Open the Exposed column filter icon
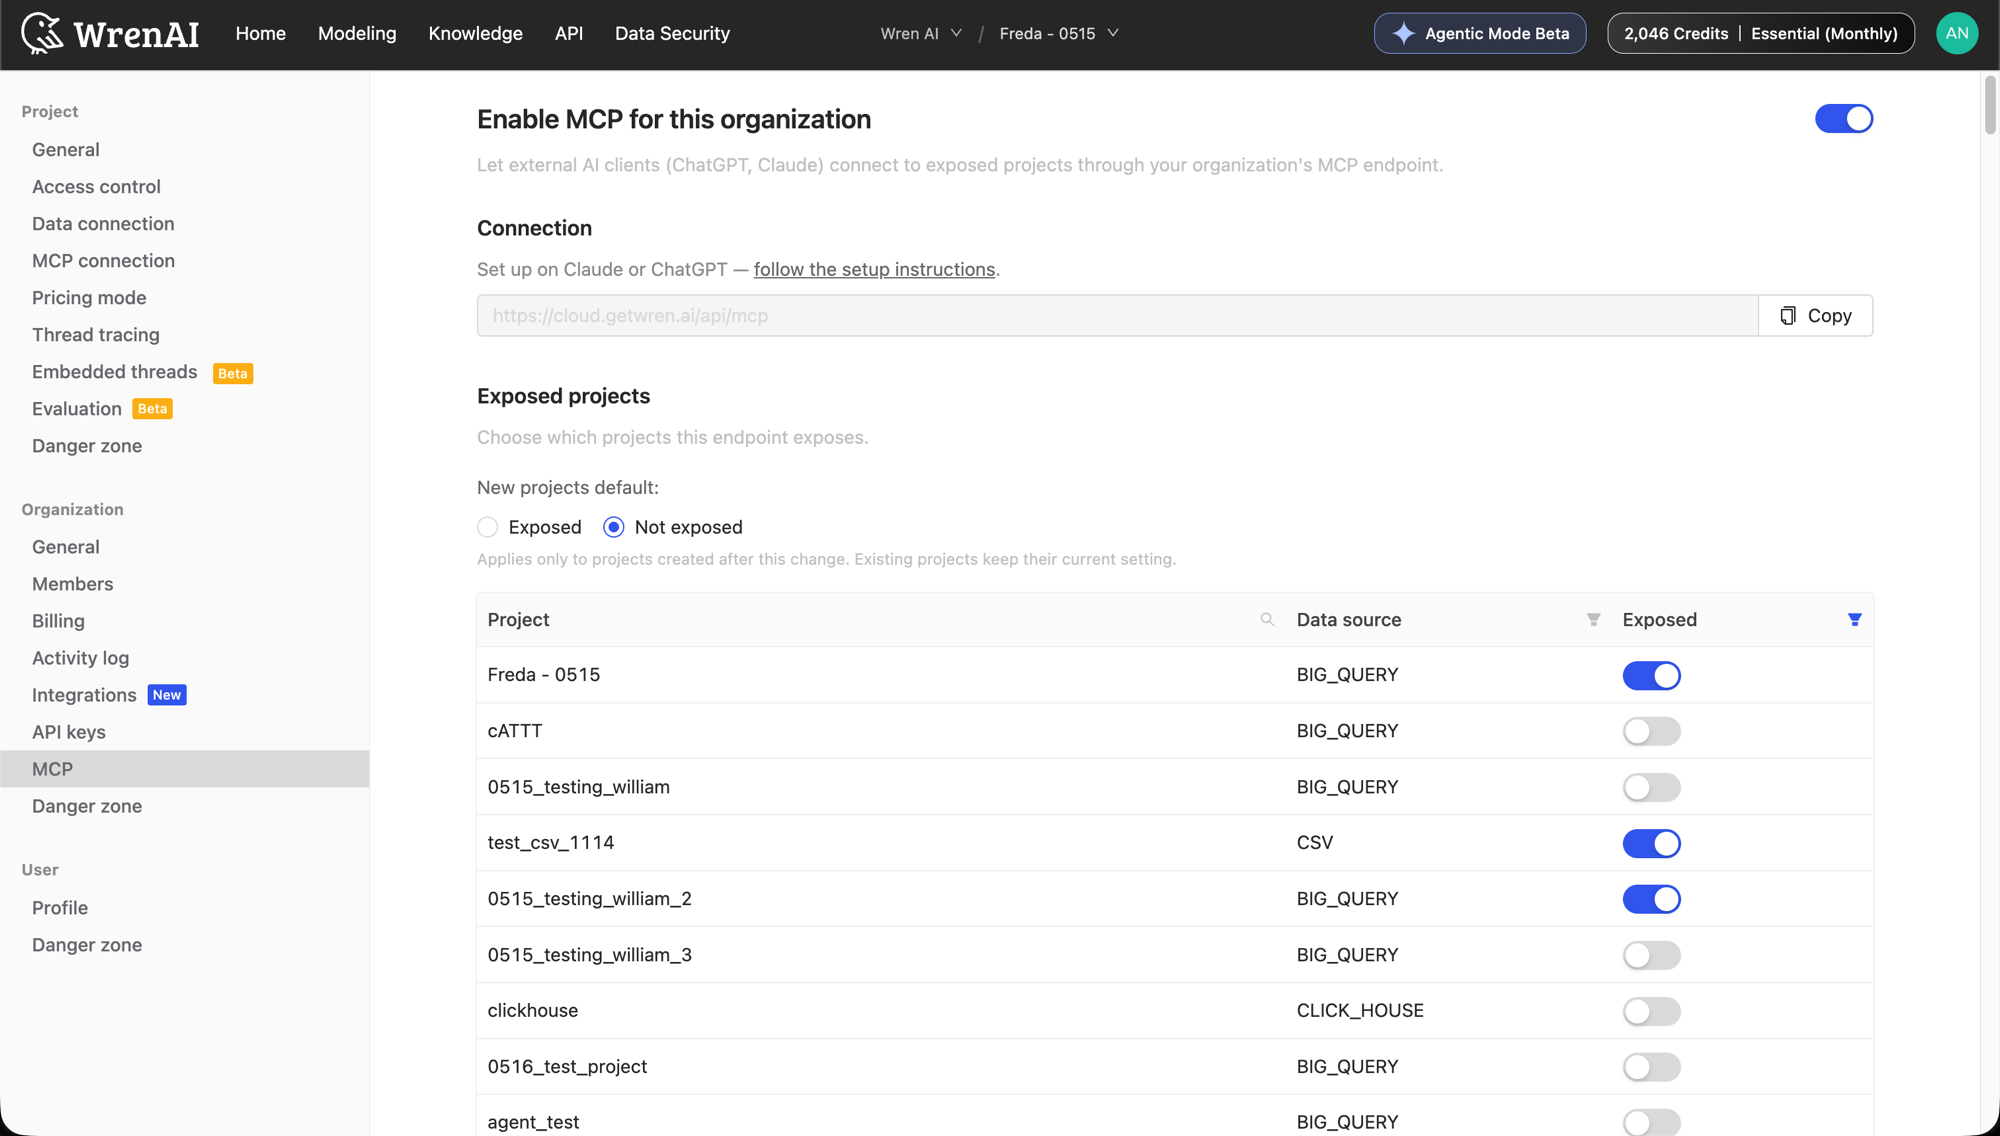 click(1854, 620)
